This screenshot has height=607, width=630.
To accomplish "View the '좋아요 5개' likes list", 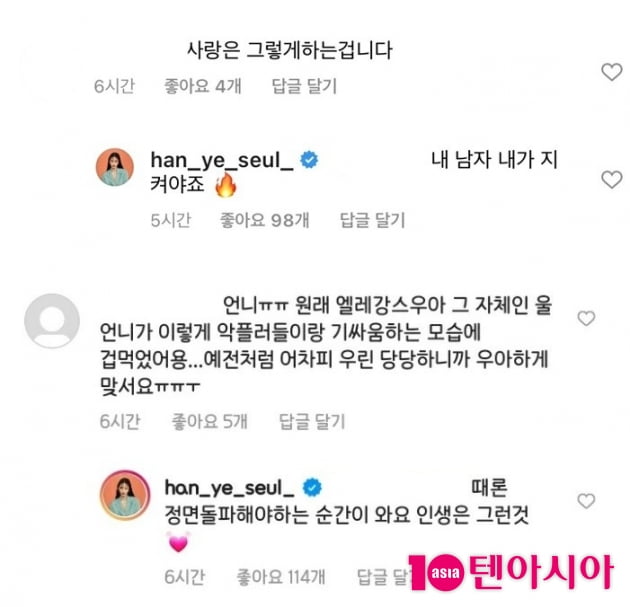I will tap(210, 421).
